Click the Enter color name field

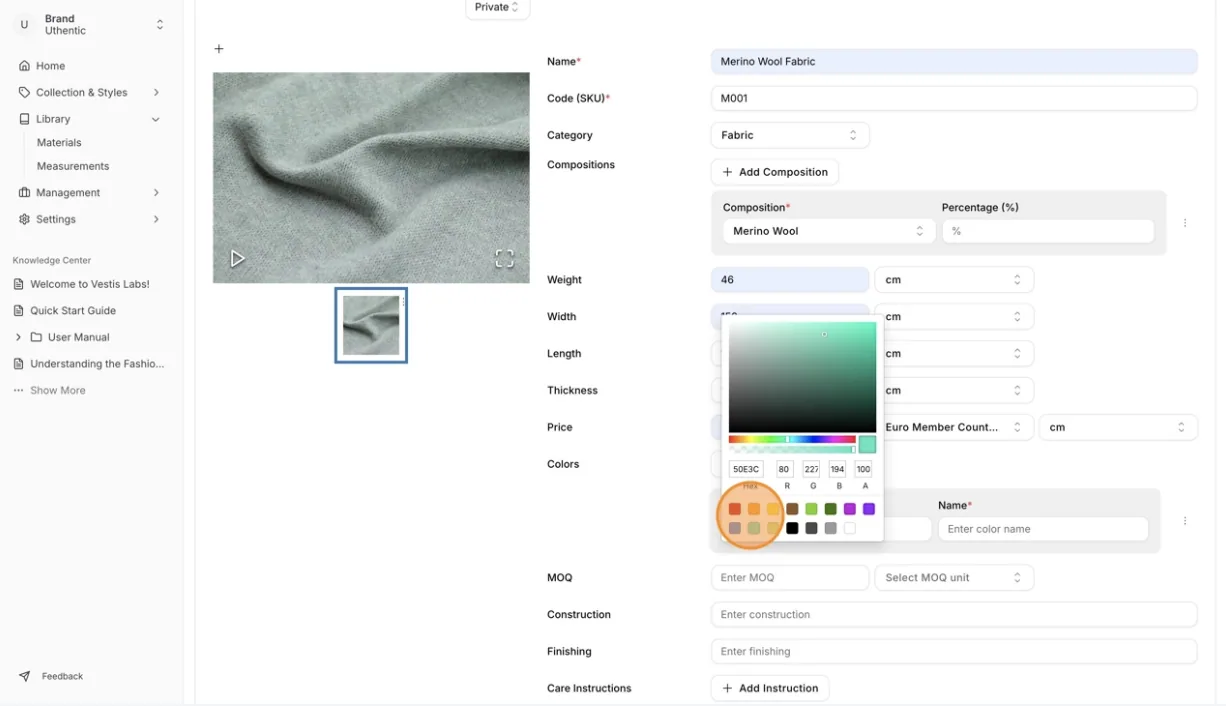click(x=1043, y=529)
